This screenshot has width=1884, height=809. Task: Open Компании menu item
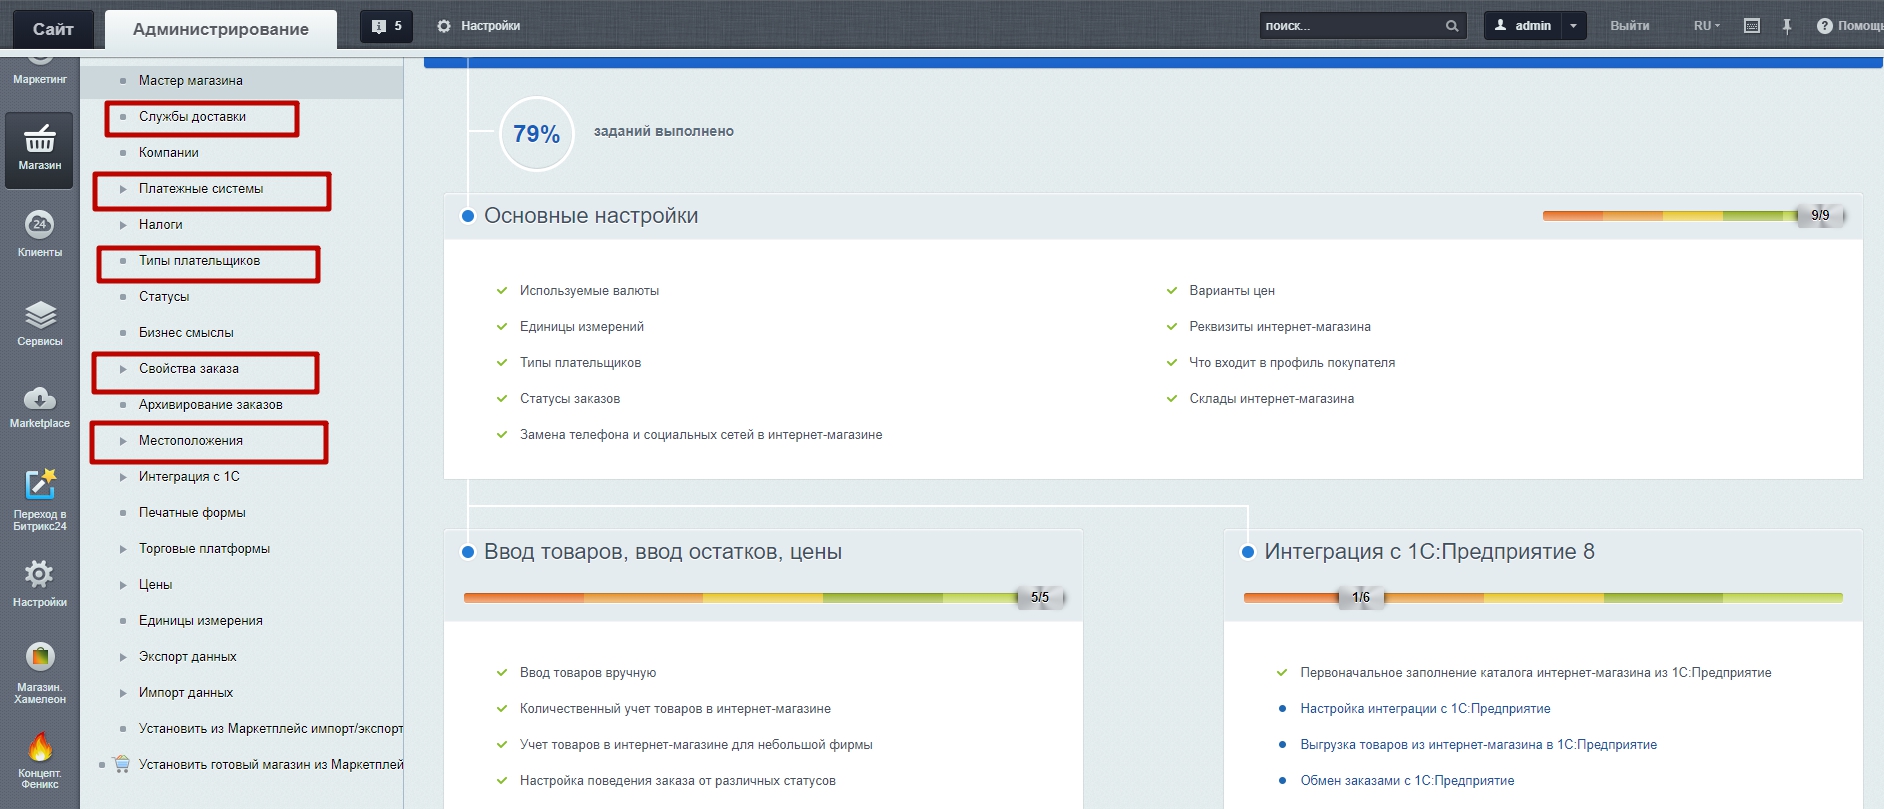coord(168,153)
